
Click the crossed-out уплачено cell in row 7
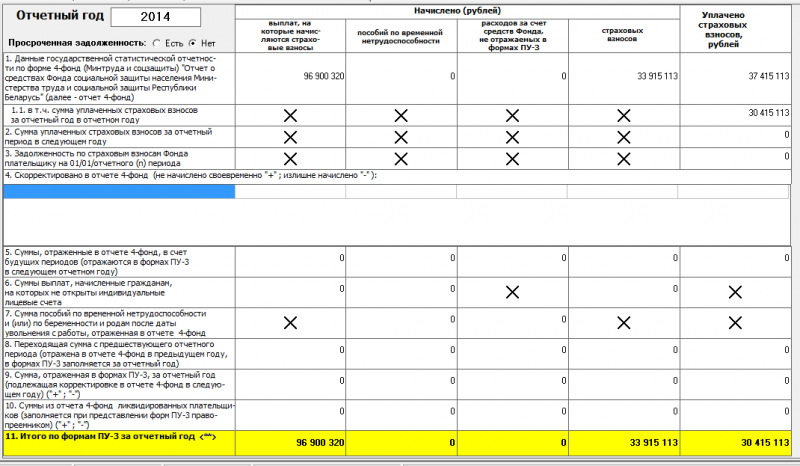pos(735,322)
